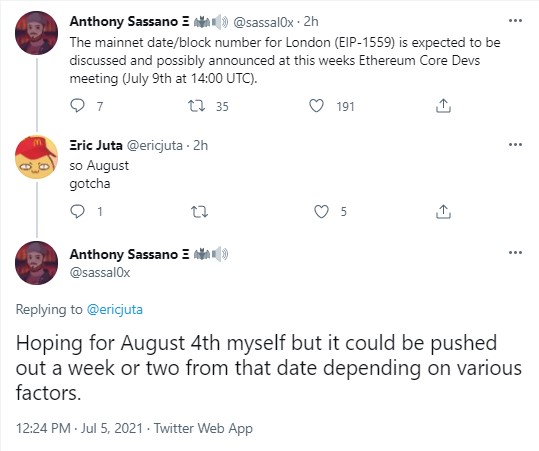This screenshot has height=451, width=539.
Task: Open the 12:24 PM Jul 5, 2021 timestamp
Action: click(x=79, y=428)
